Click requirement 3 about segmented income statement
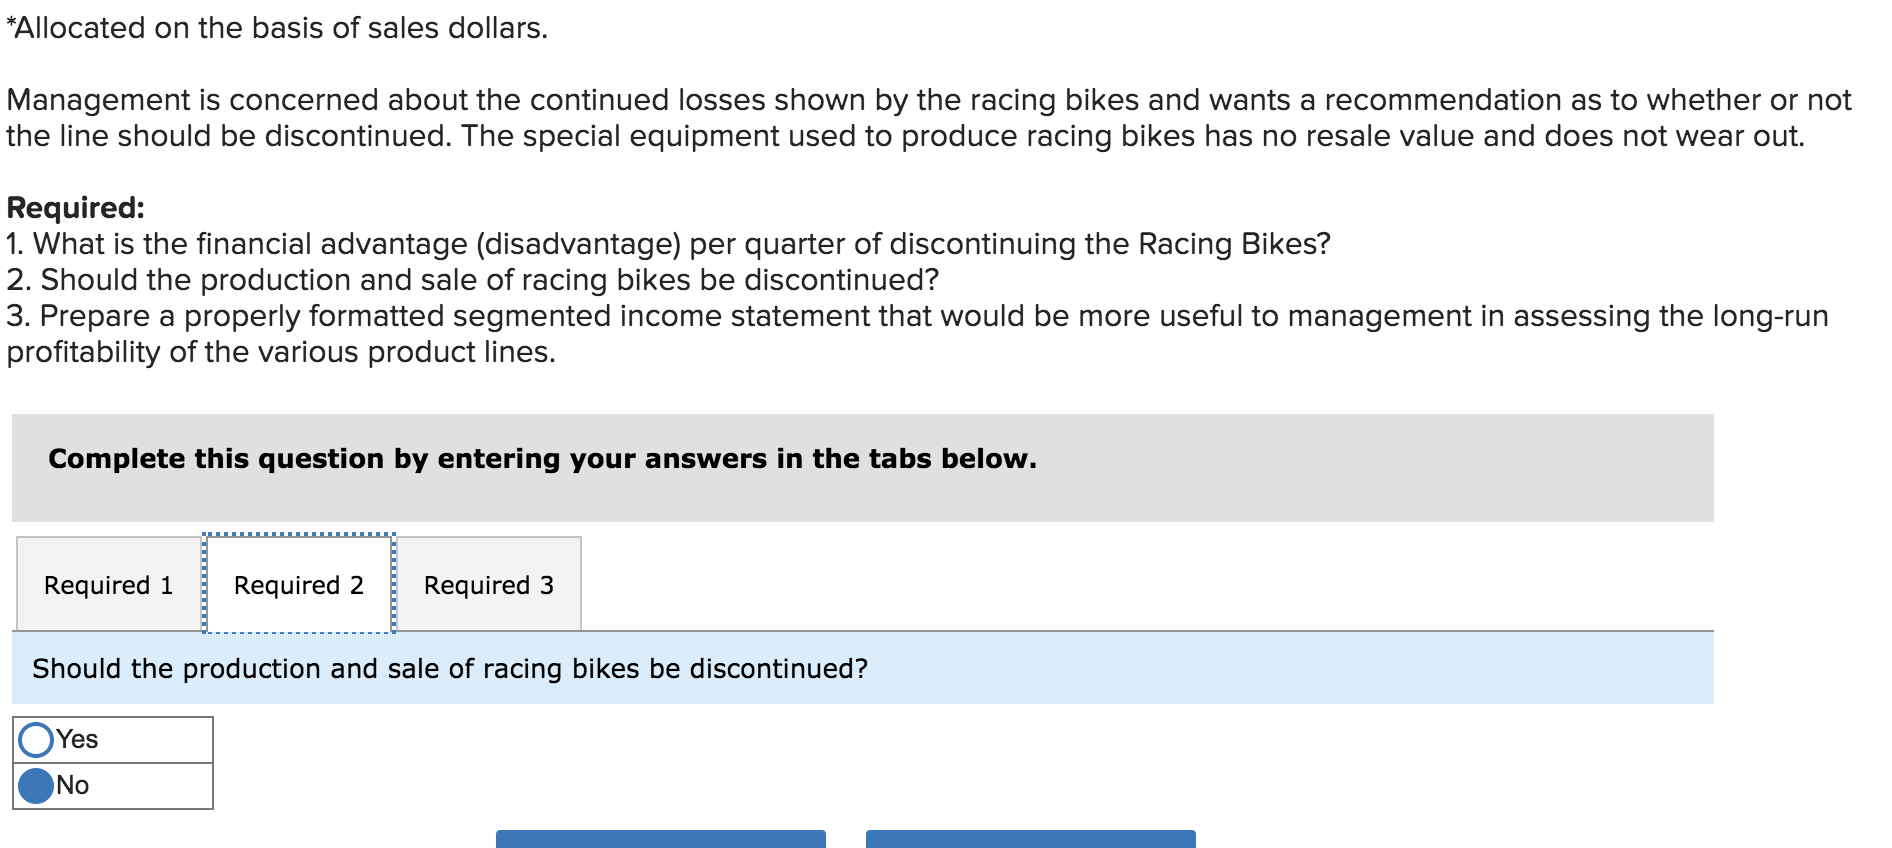 pyautogui.click(x=916, y=316)
